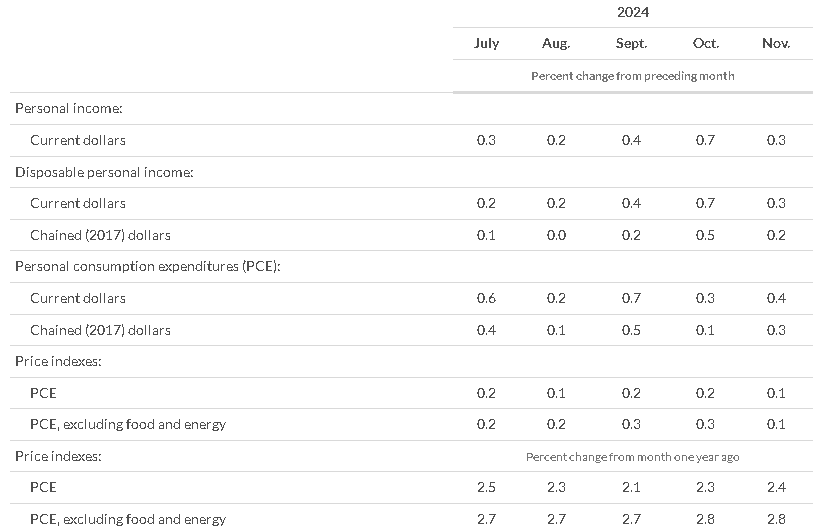Click September year-over-year PCE value 2.1
The height and width of the screenshot is (531, 821).
[x=631, y=488]
